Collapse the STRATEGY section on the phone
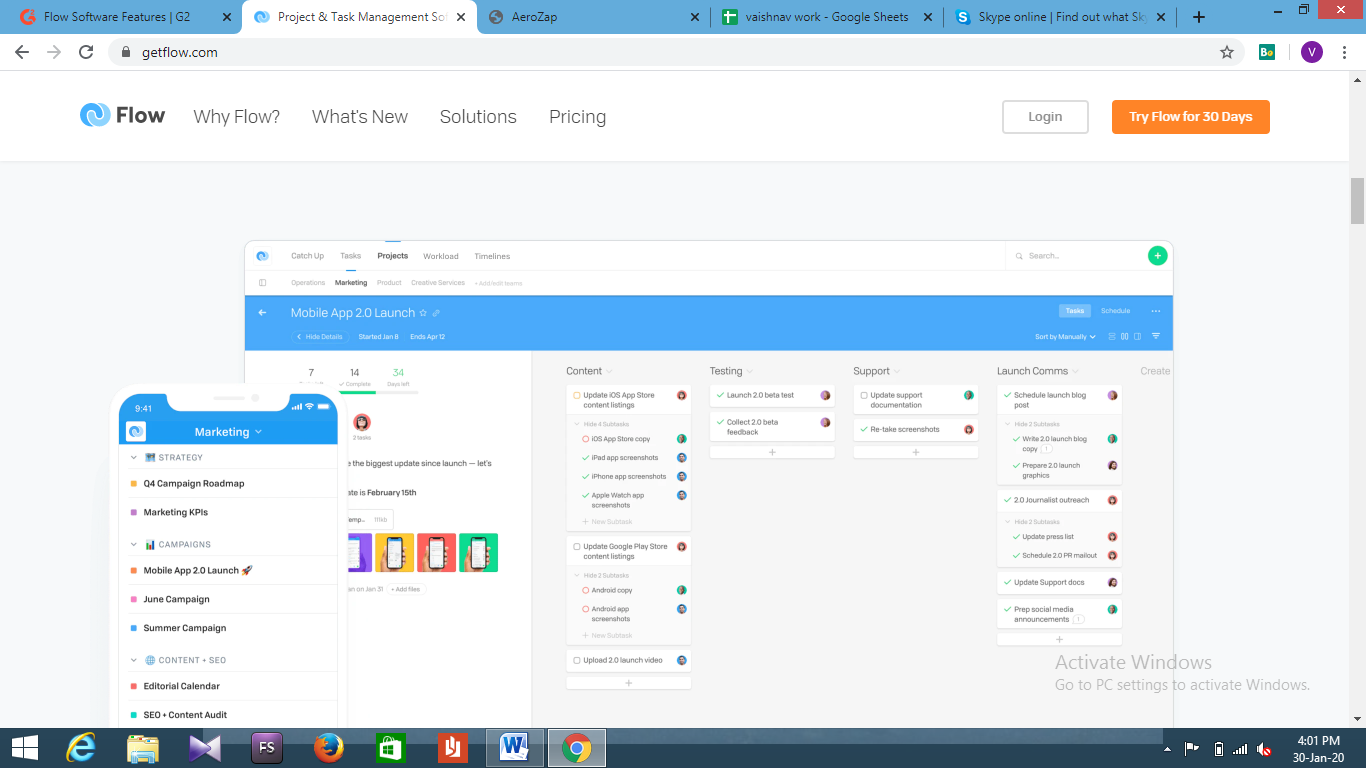1366x768 pixels. [x=134, y=457]
